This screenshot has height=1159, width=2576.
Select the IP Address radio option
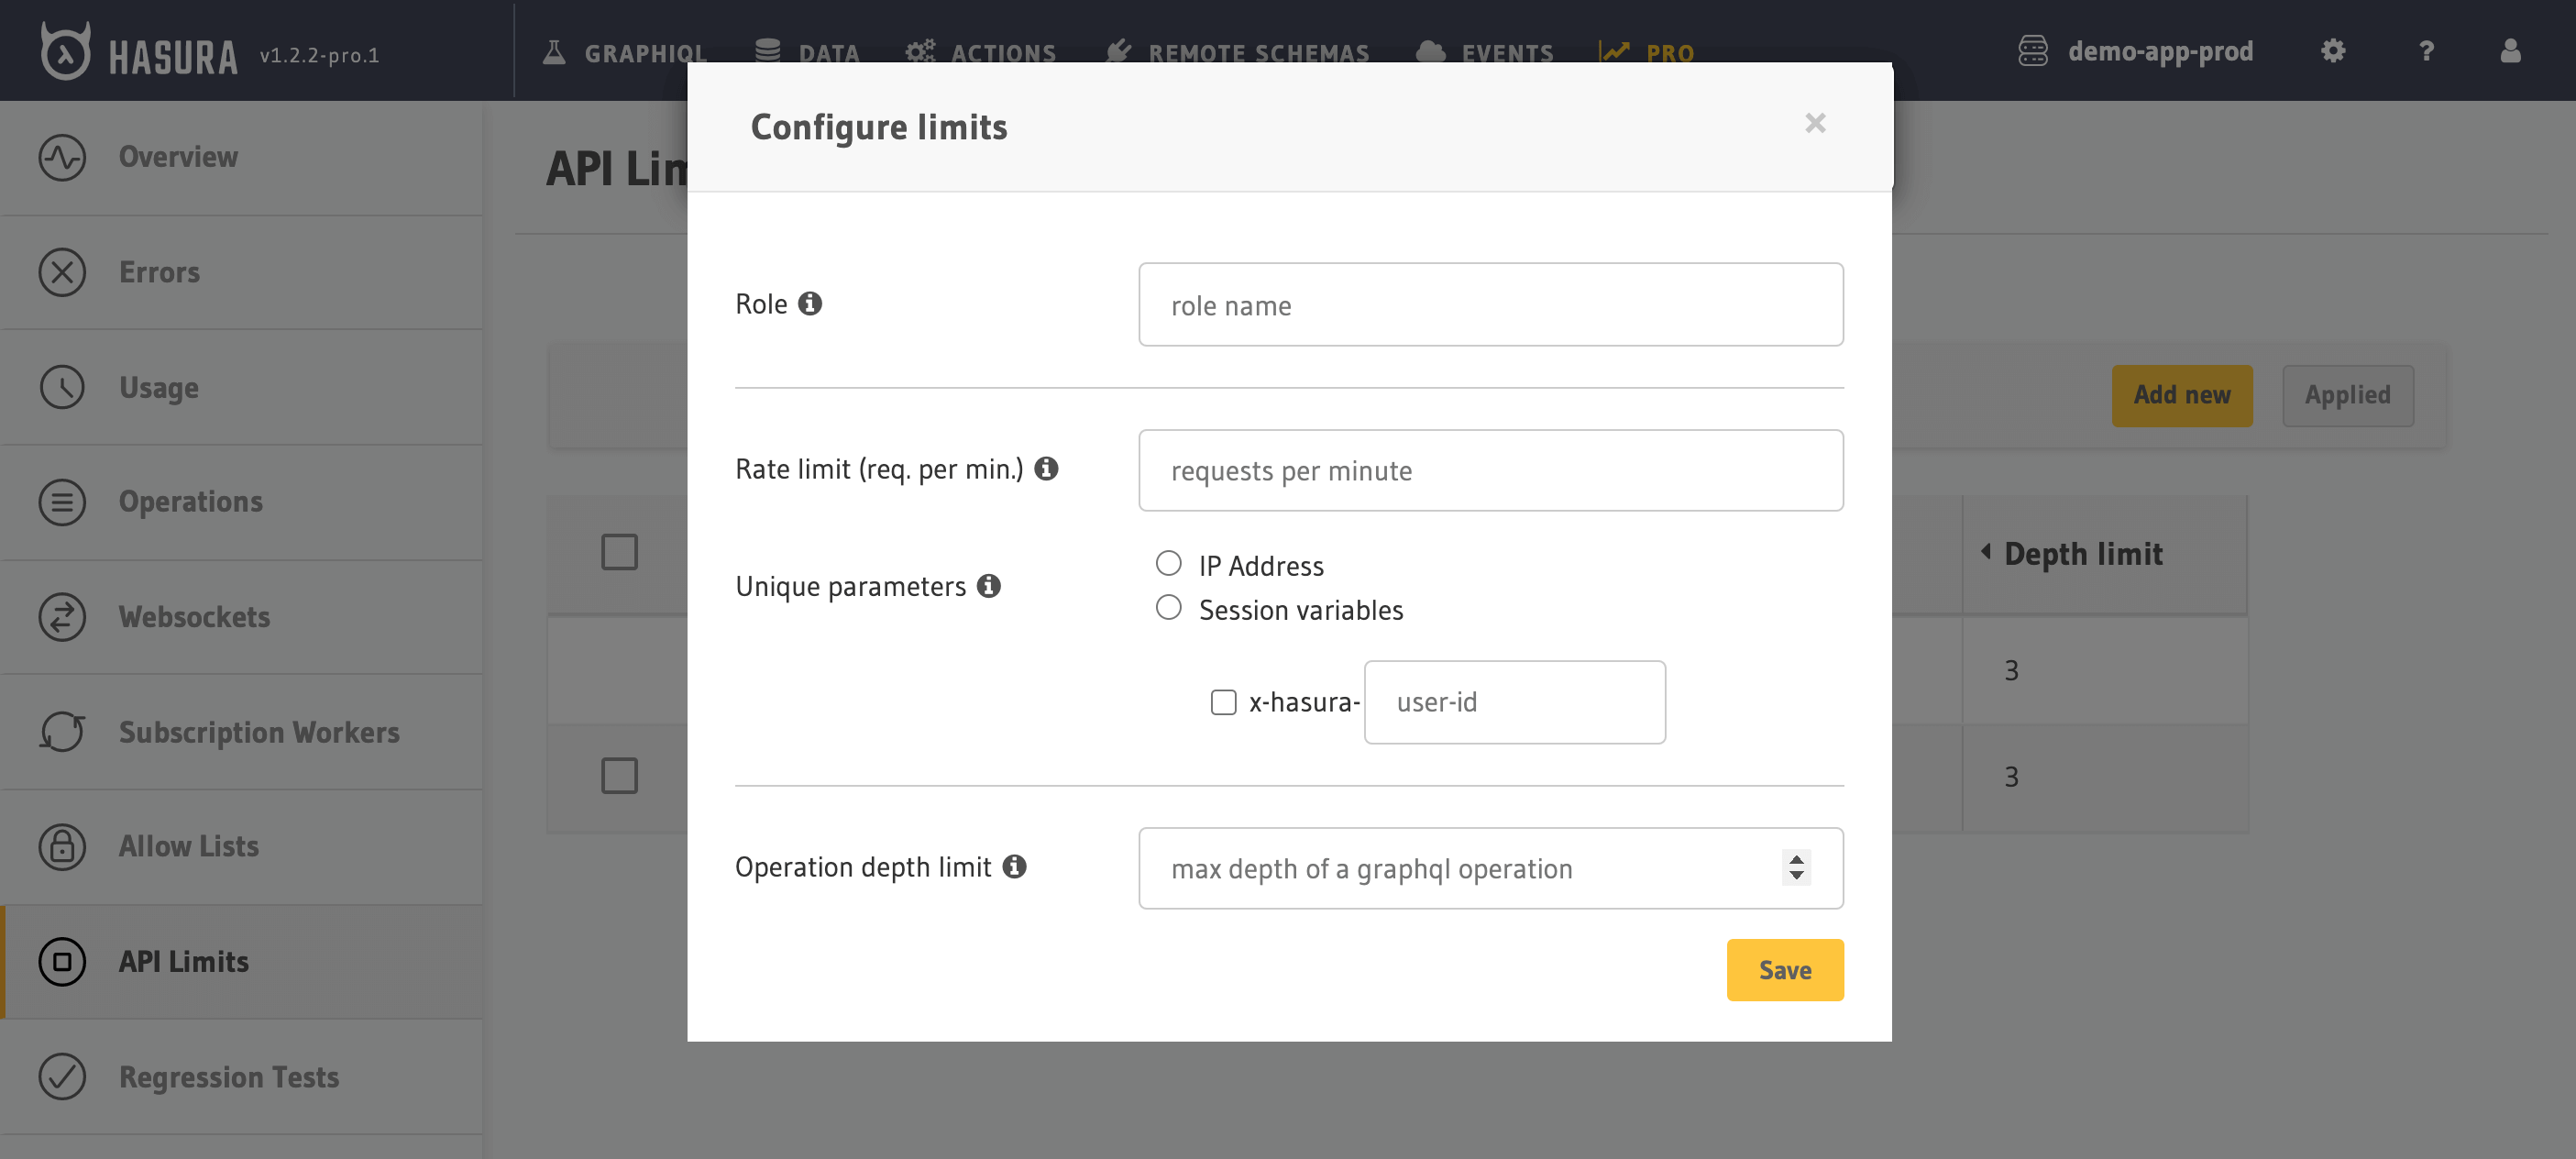pyautogui.click(x=1168, y=563)
